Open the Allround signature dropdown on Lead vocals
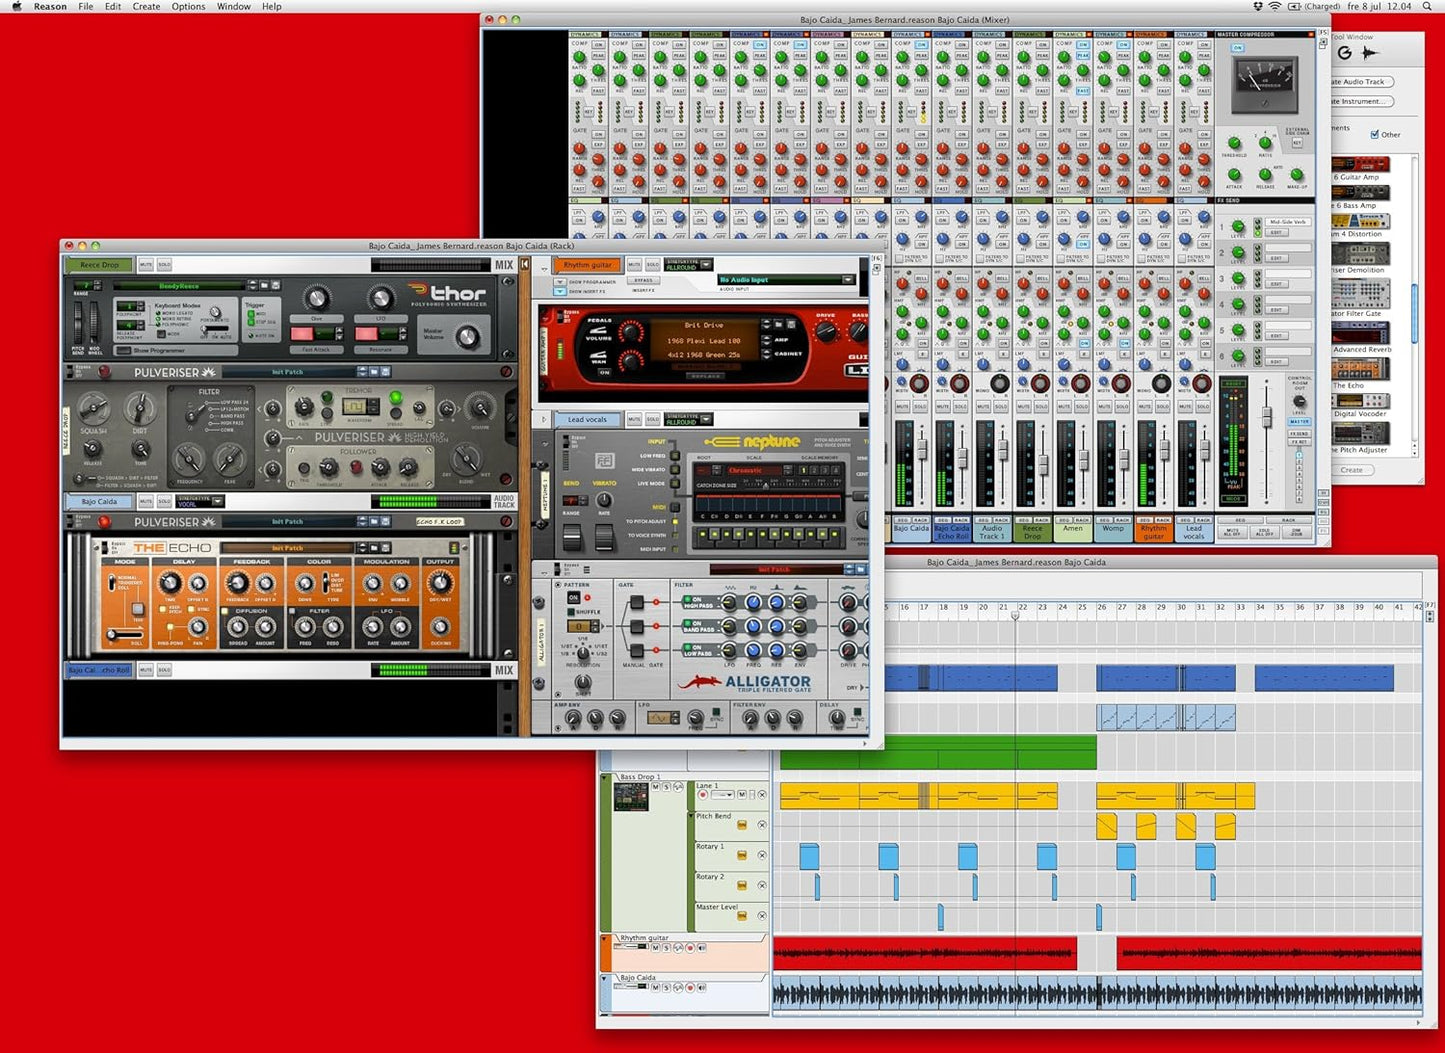Image resolution: width=1445 pixels, height=1053 pixels. pos(706,419)
